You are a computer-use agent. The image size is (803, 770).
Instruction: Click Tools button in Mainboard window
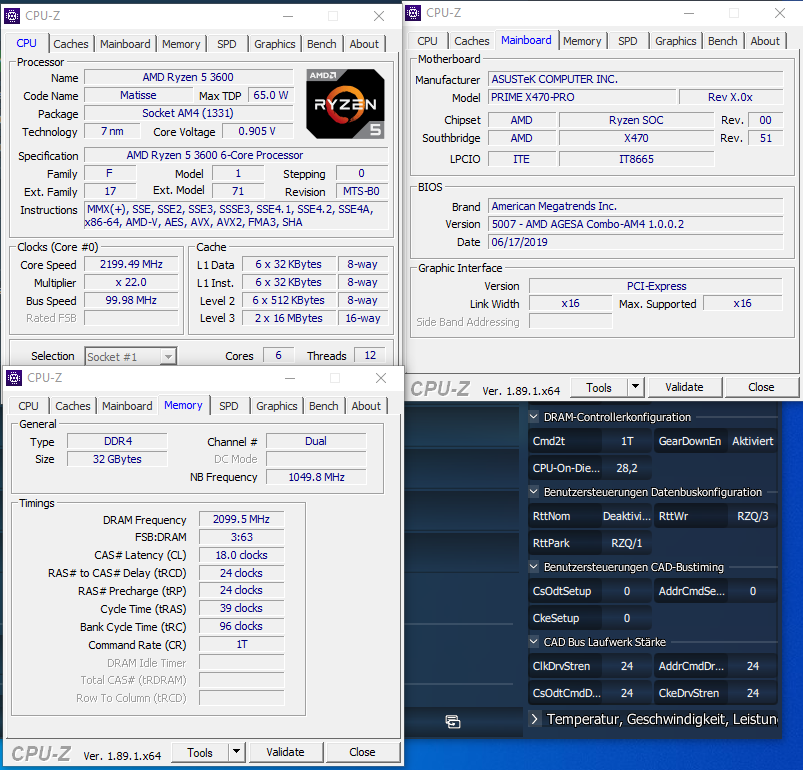pos(599,388)
